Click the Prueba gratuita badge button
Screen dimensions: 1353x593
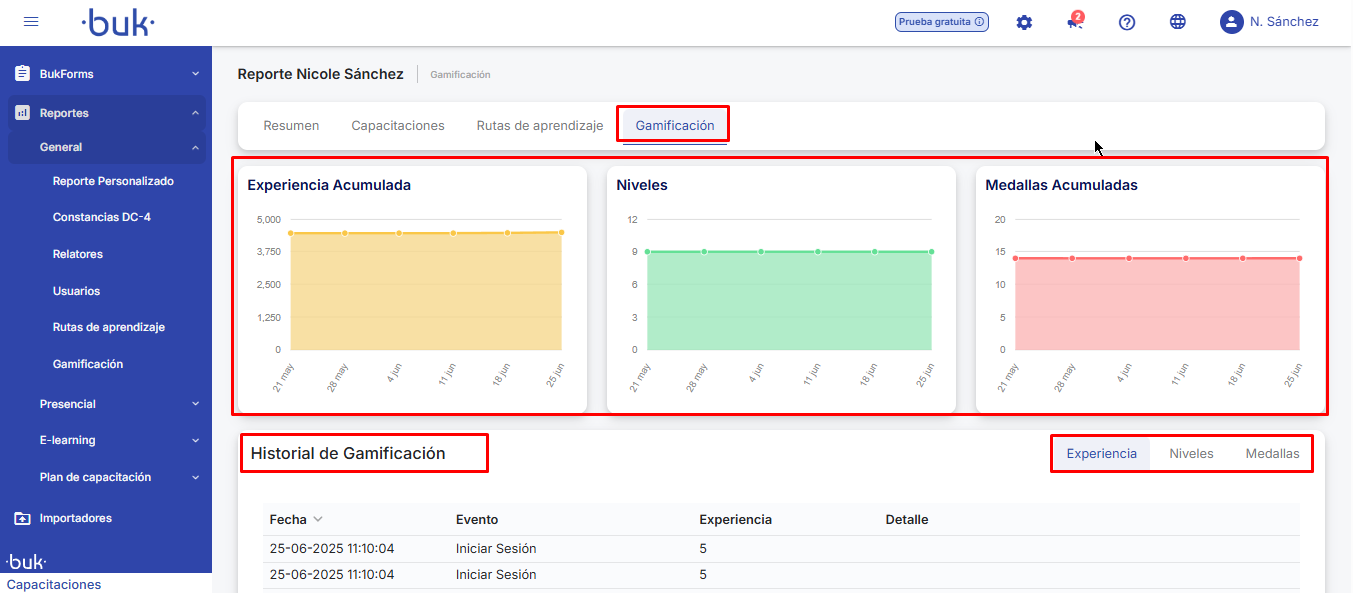(x=941, y=22)
